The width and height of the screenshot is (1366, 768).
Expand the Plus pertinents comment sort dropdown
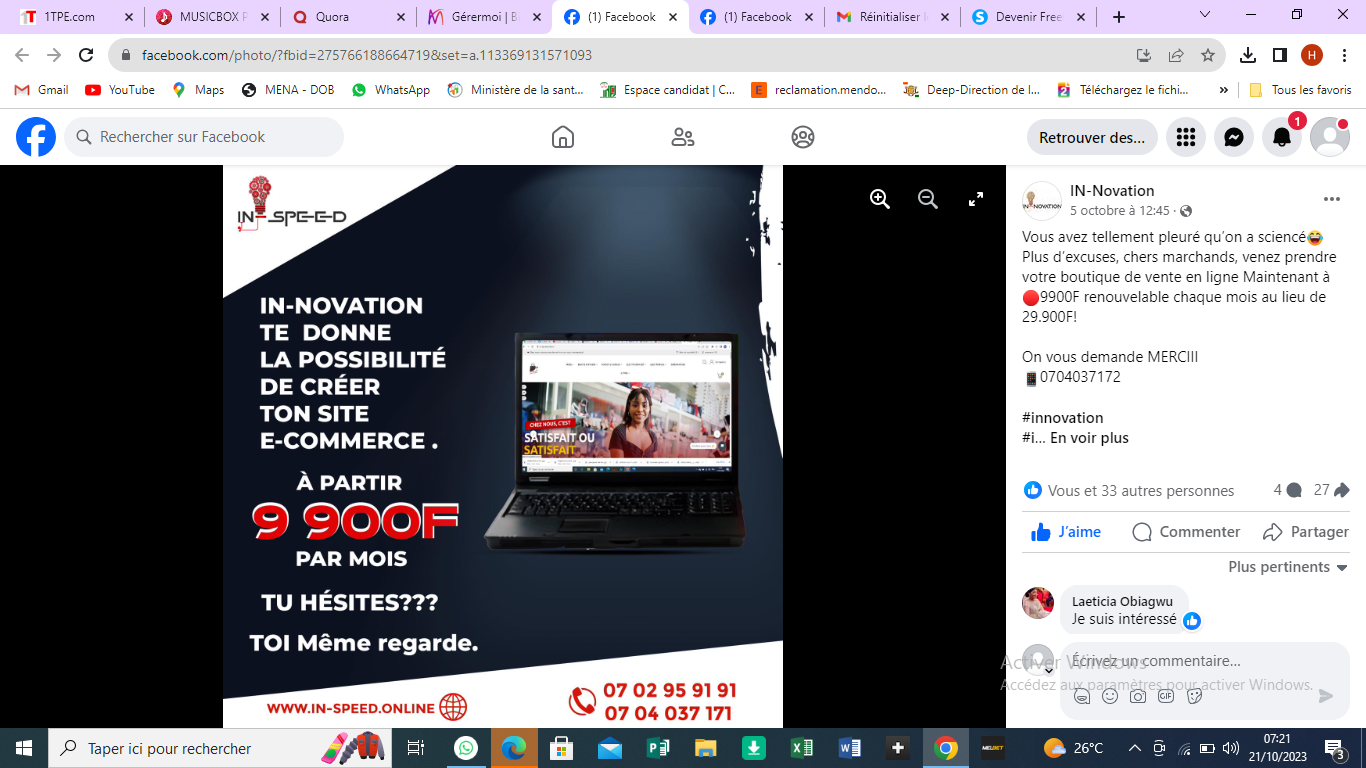point(1288,567)
